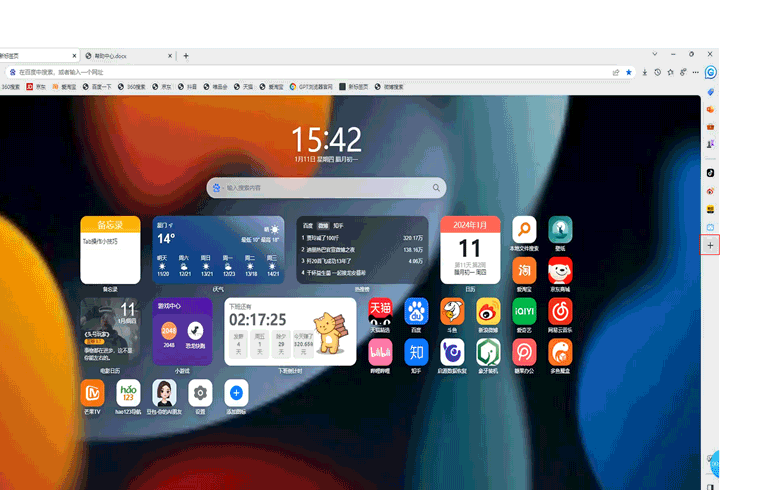Open the Doubao AI friend avatar icon
This screenshot has height=490, width=768.
coord(164,393)
